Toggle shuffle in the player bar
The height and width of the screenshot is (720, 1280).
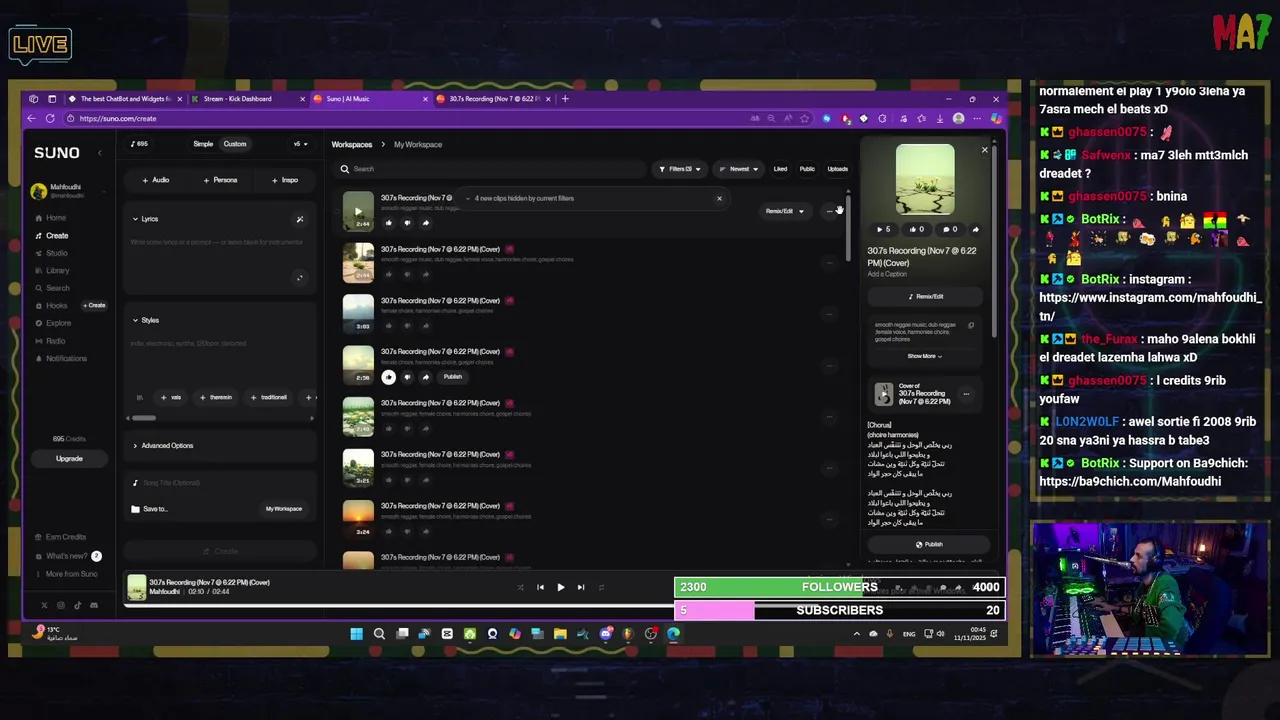pos(520,587)
